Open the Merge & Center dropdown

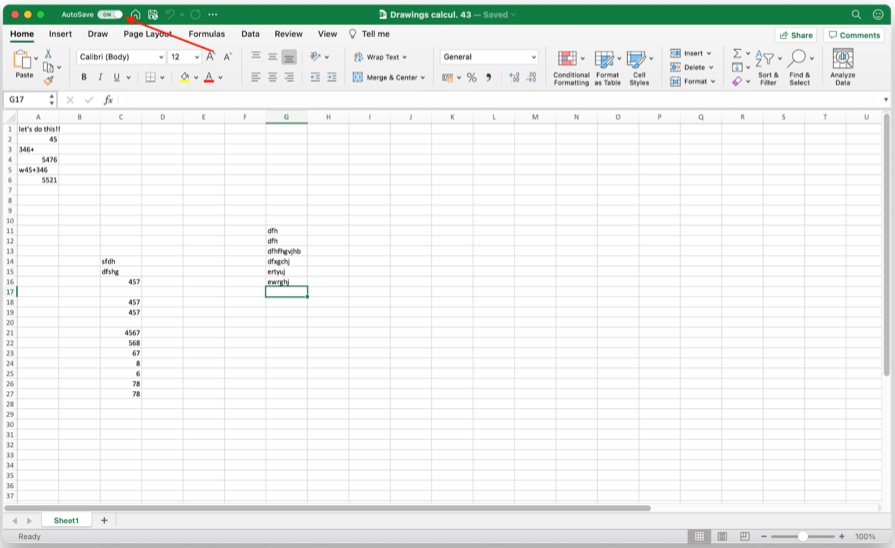[389, 77]
